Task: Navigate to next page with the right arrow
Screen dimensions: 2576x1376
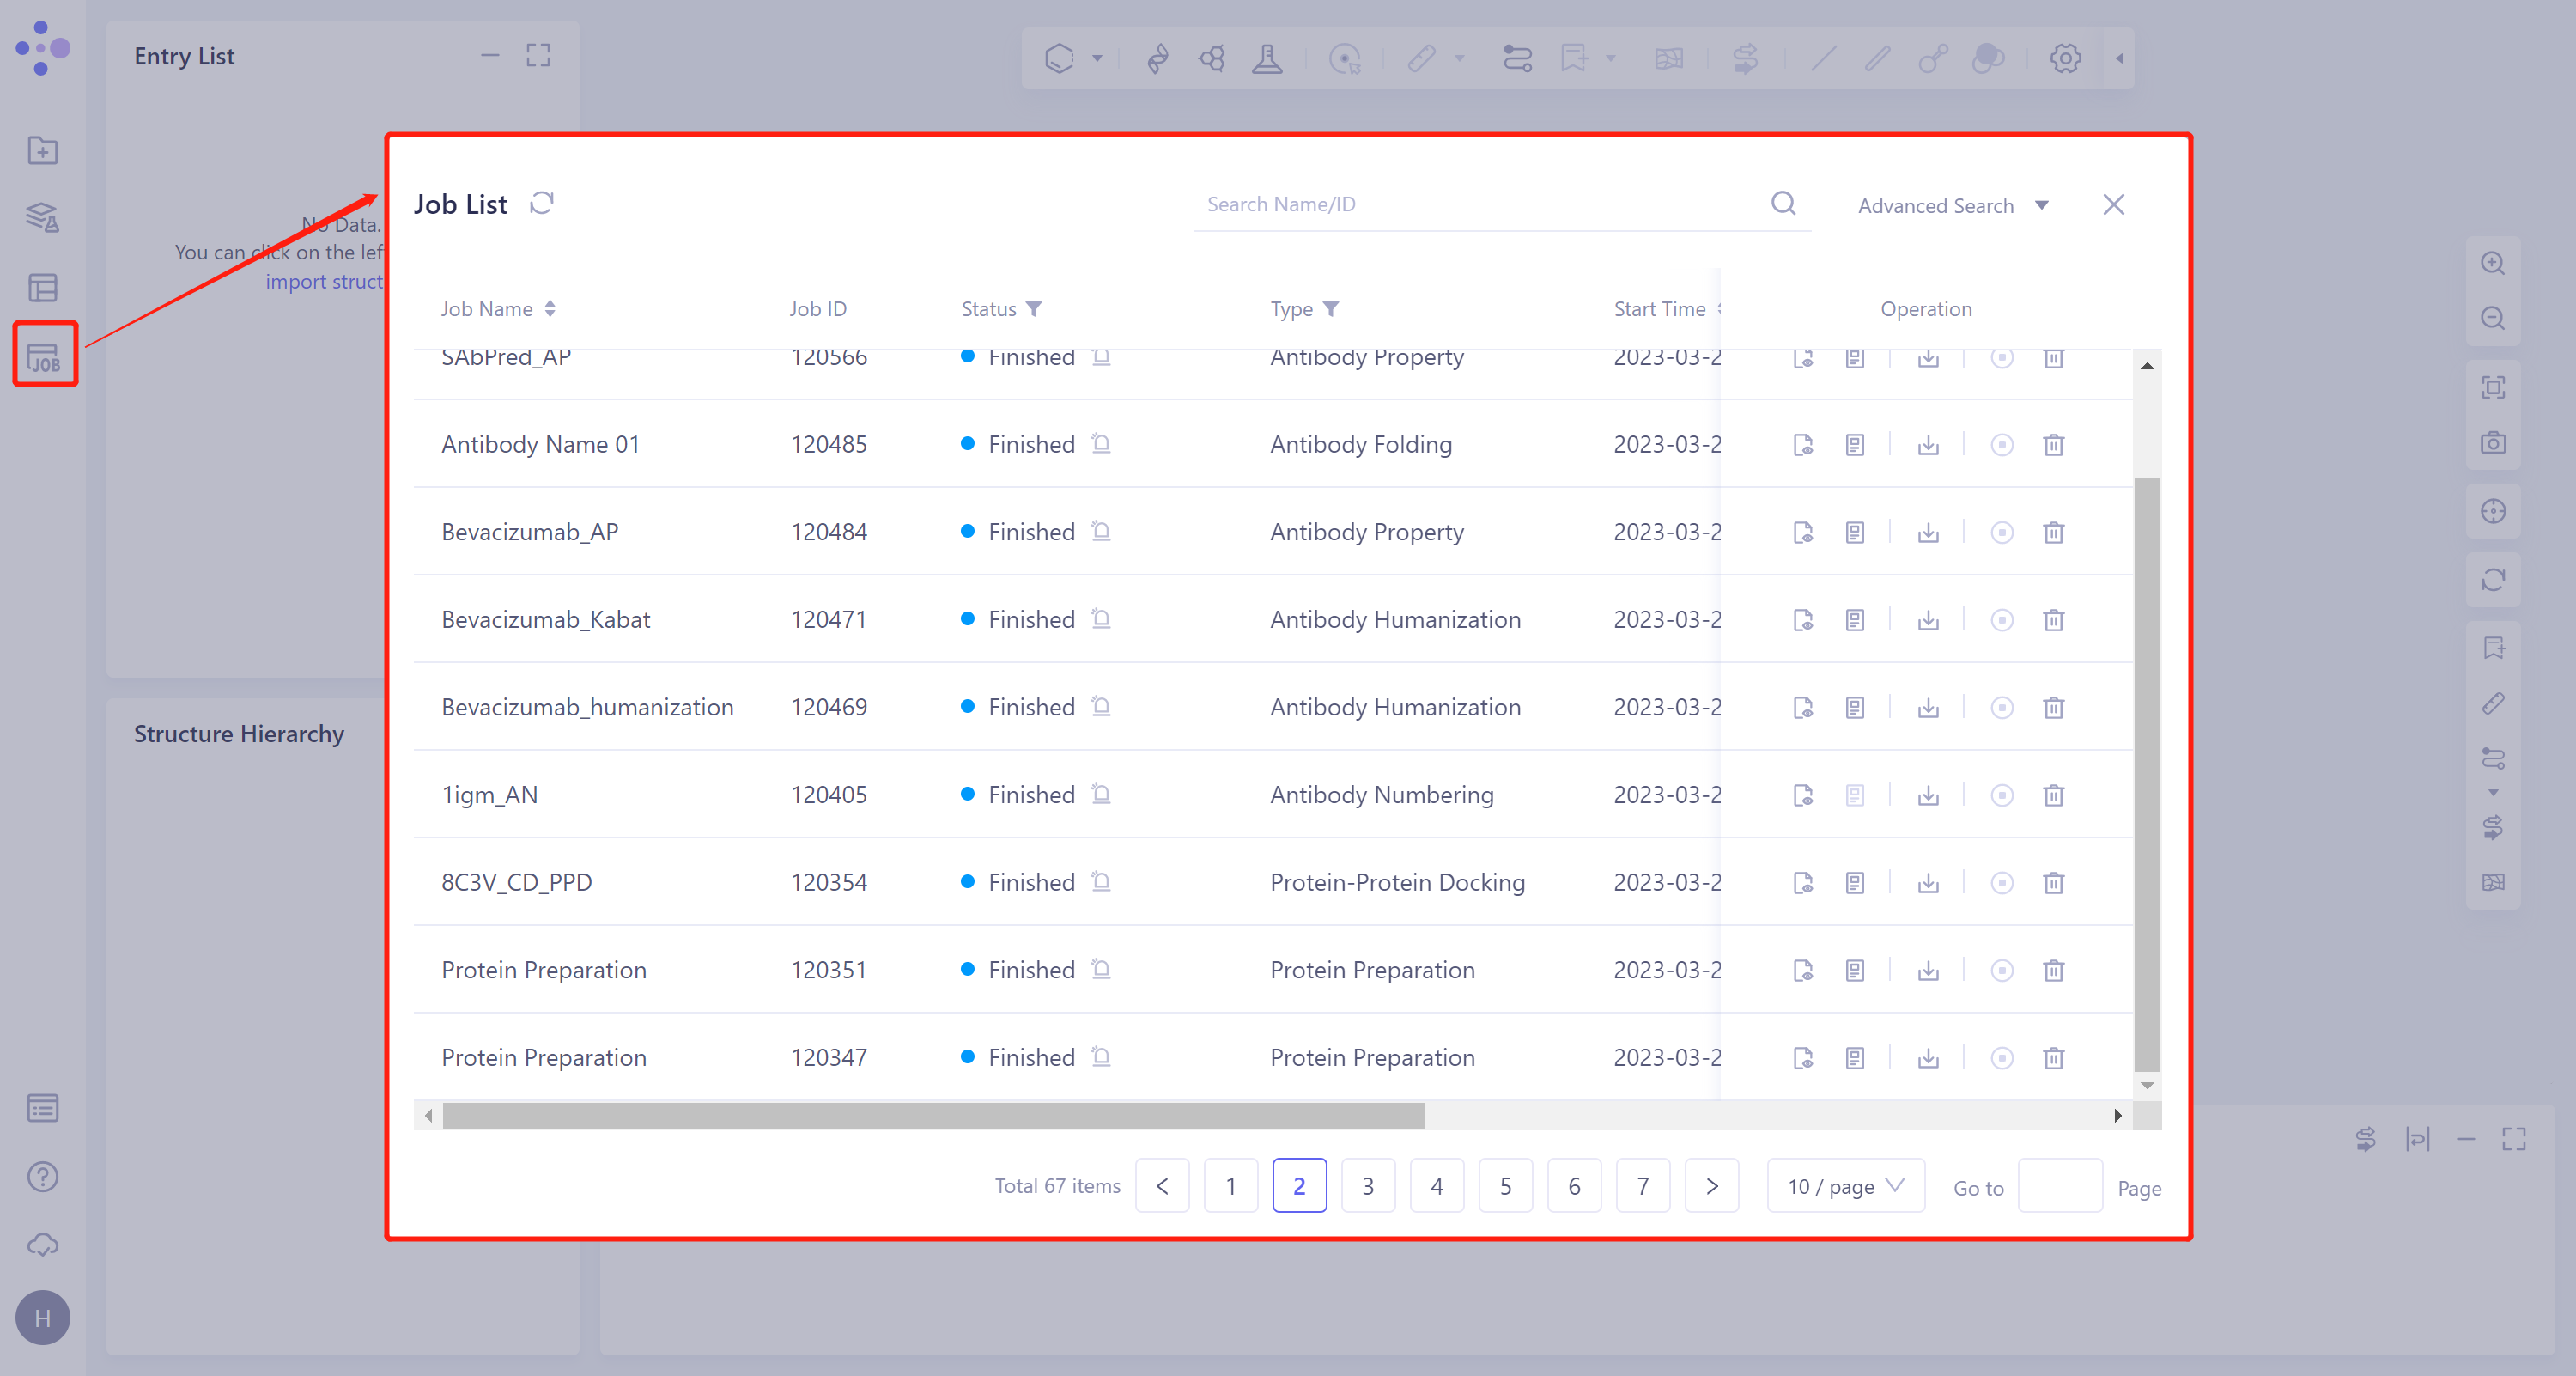Action: pos(1712,1186)
